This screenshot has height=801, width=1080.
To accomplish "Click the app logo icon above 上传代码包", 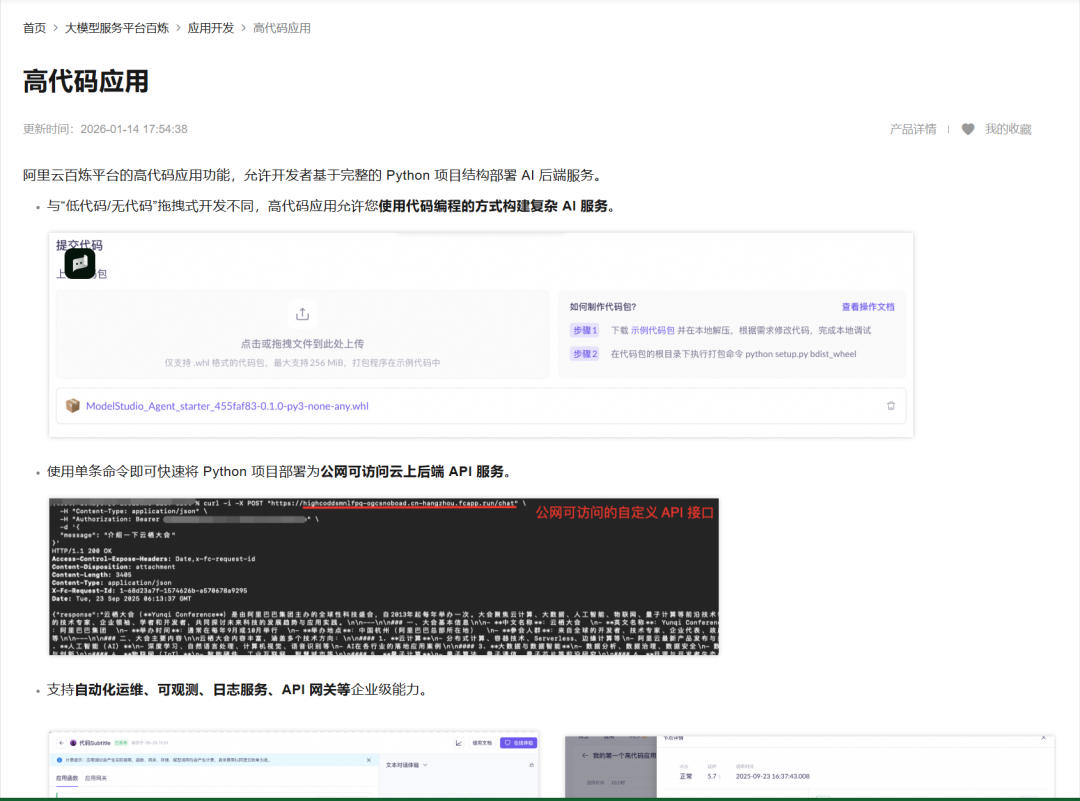I will [79, 262].
